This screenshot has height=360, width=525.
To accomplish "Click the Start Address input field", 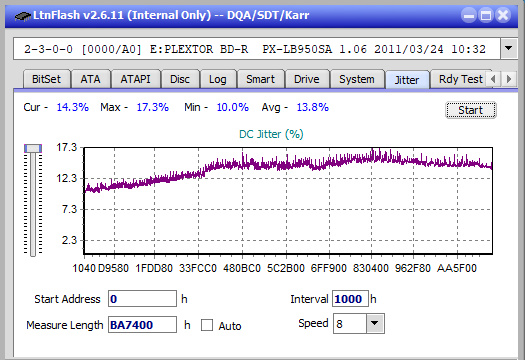I will click(x=142, y=299).
